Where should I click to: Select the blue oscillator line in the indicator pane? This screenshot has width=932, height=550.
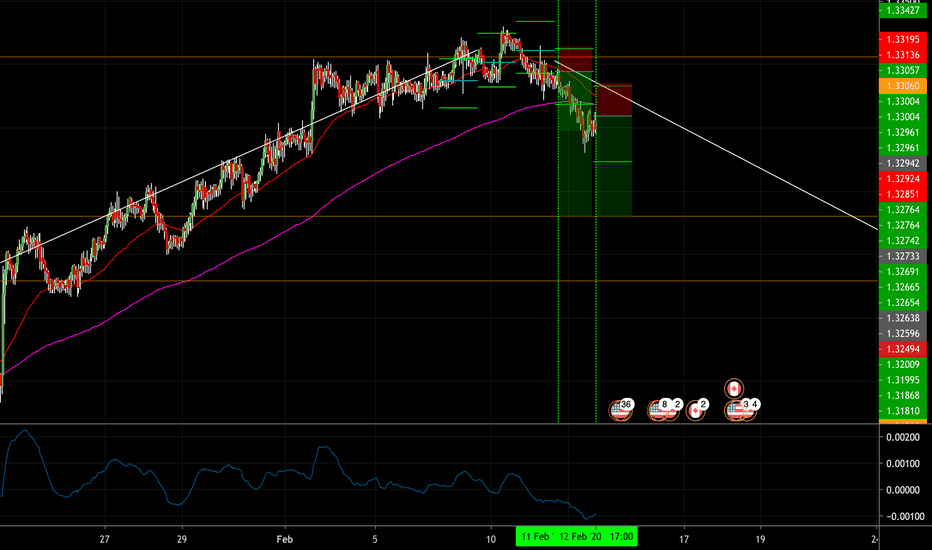pyautogui.click(x=297, y=471)
